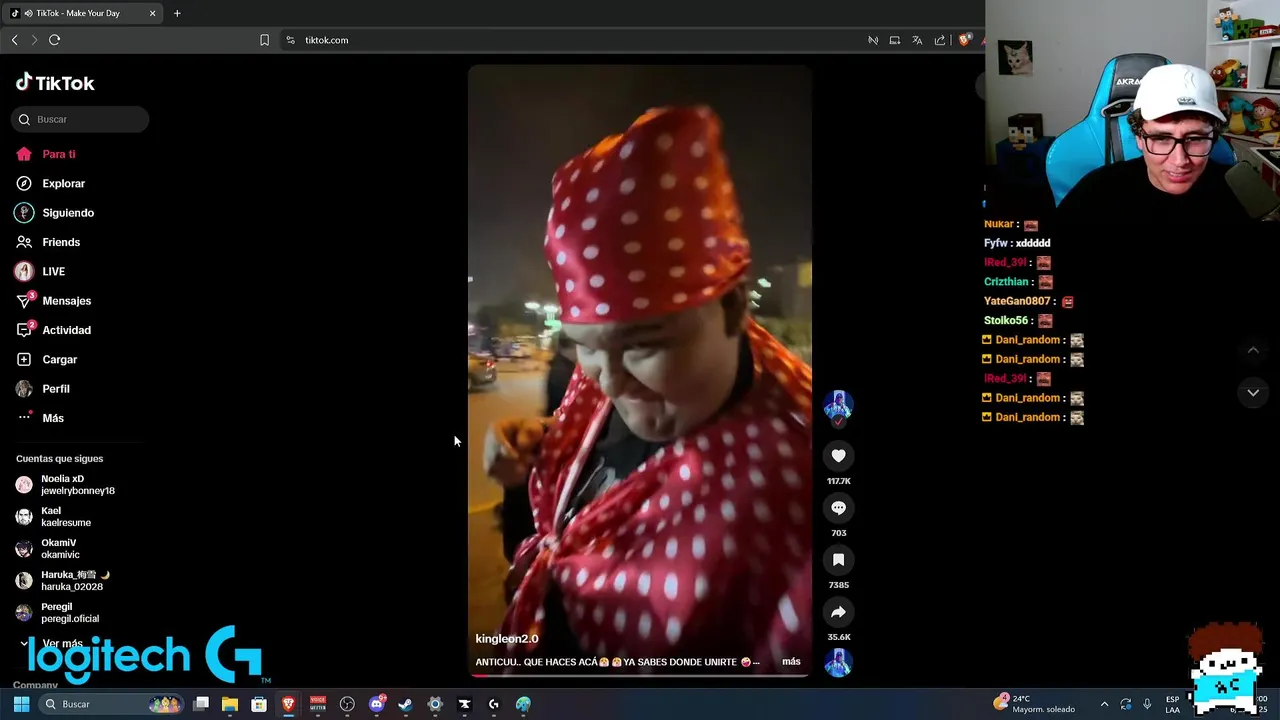The width and height of the screenshot is (1280, 720).
Task: Open Peregil peregil.oficial account
Action: 58,613
